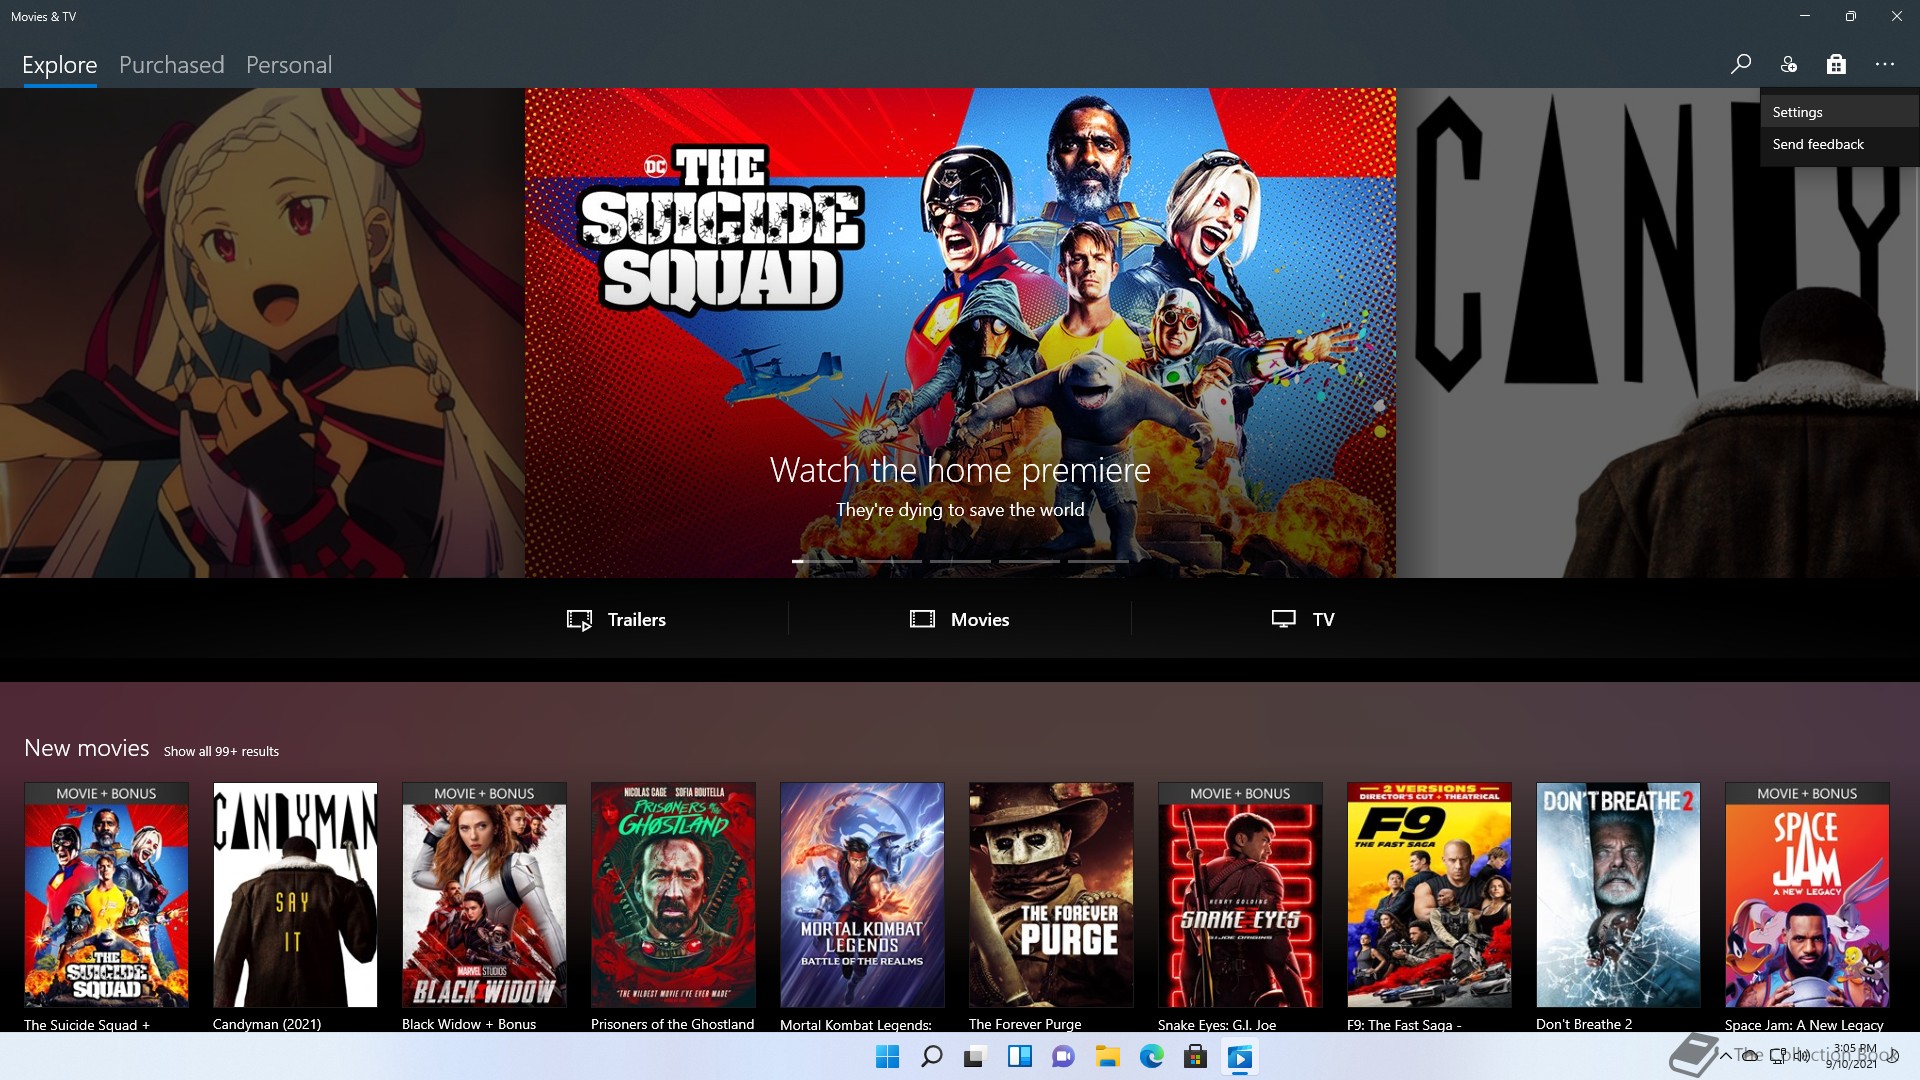Open the Windows Start button
1920x1080 pixels.
[887, 1057]
